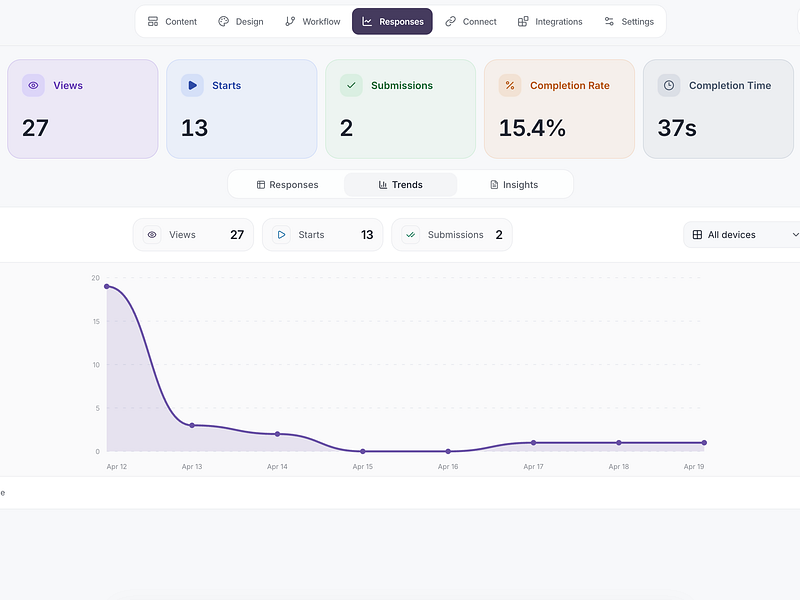Click the palette icon beside Design
Viewport: 800px width, 600px height.
click(223, 21)
